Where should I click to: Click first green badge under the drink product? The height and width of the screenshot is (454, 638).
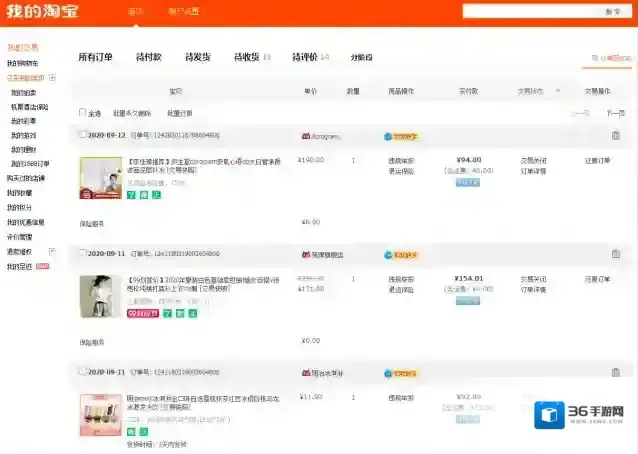[x=131, y=432]
